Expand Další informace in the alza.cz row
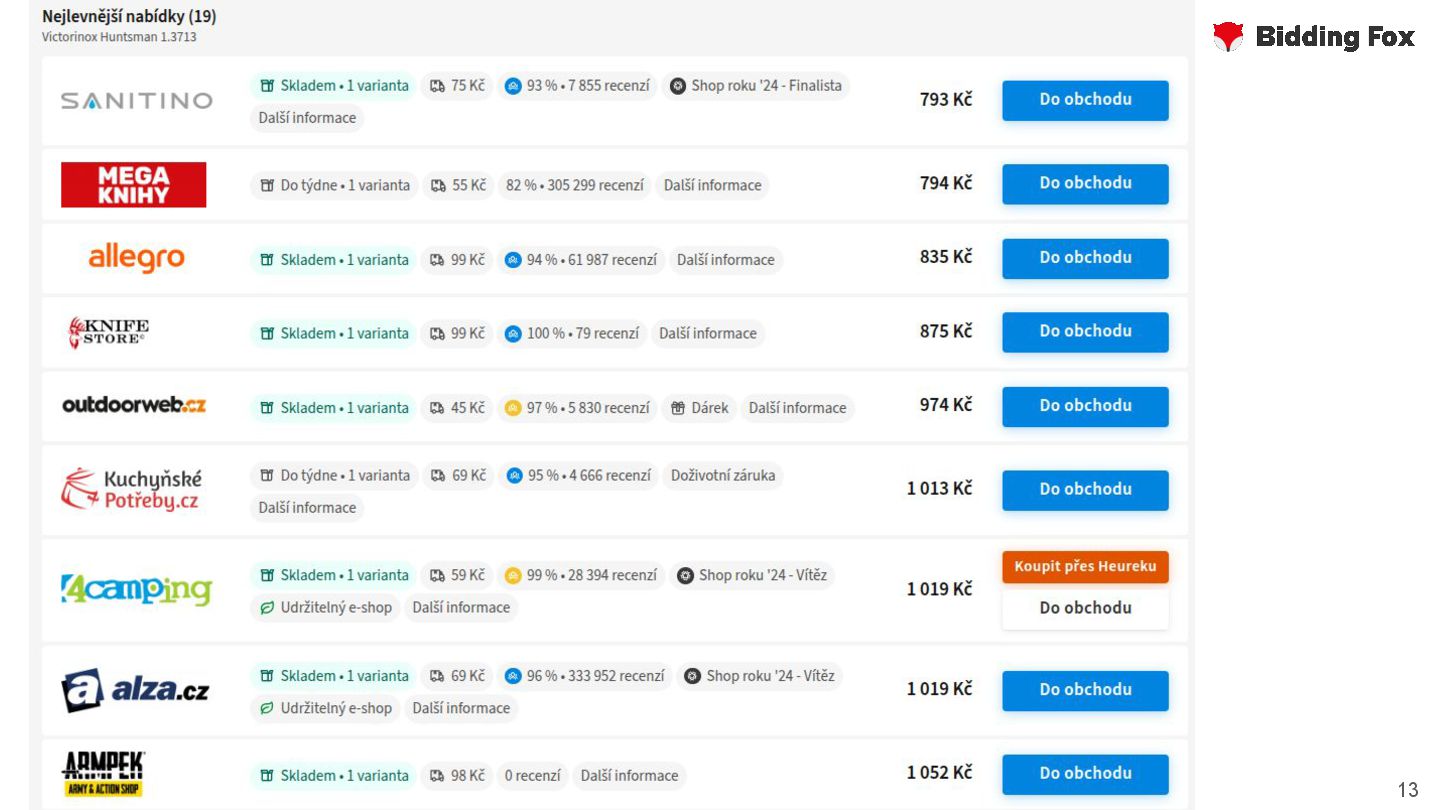The image size is (1440, 810). [x=461, y=708]
